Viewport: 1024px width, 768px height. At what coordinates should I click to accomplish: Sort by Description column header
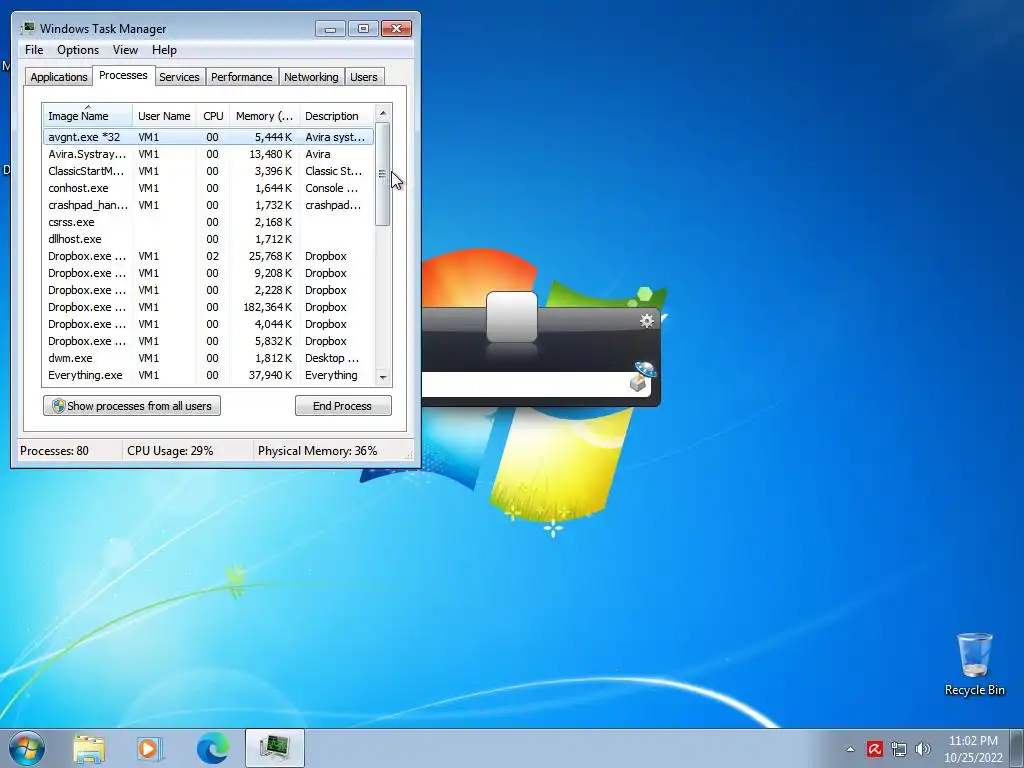(x=336, y=116)
